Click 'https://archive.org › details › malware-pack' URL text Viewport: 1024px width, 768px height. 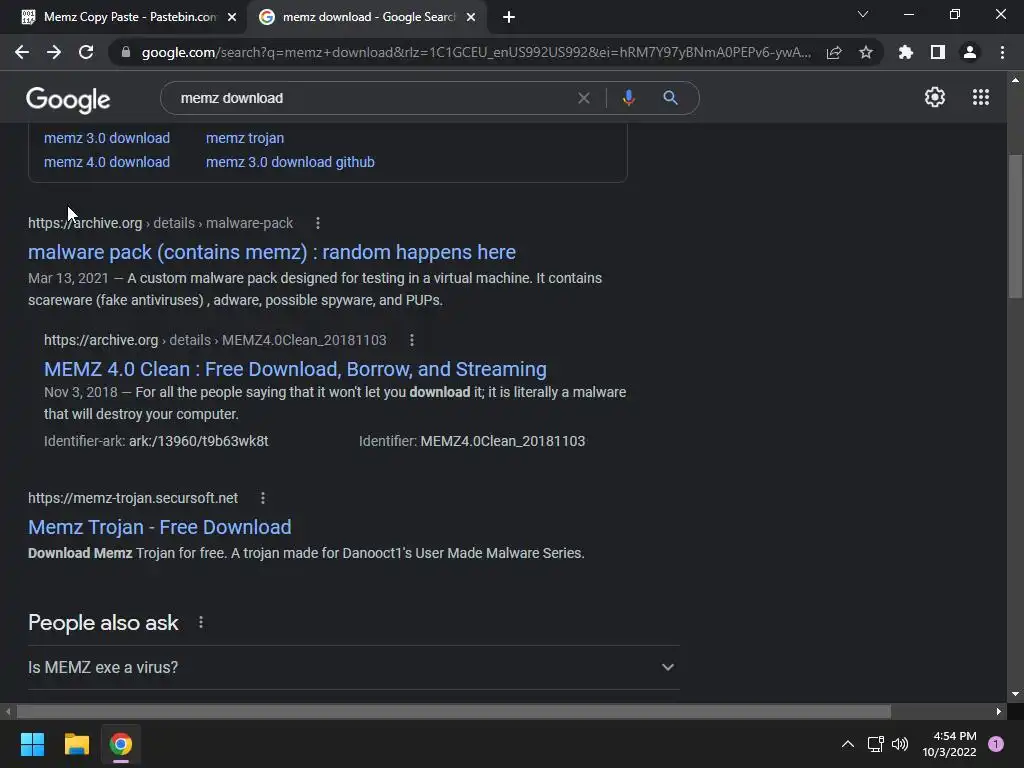pyautogui.click(x=161, y=223)
